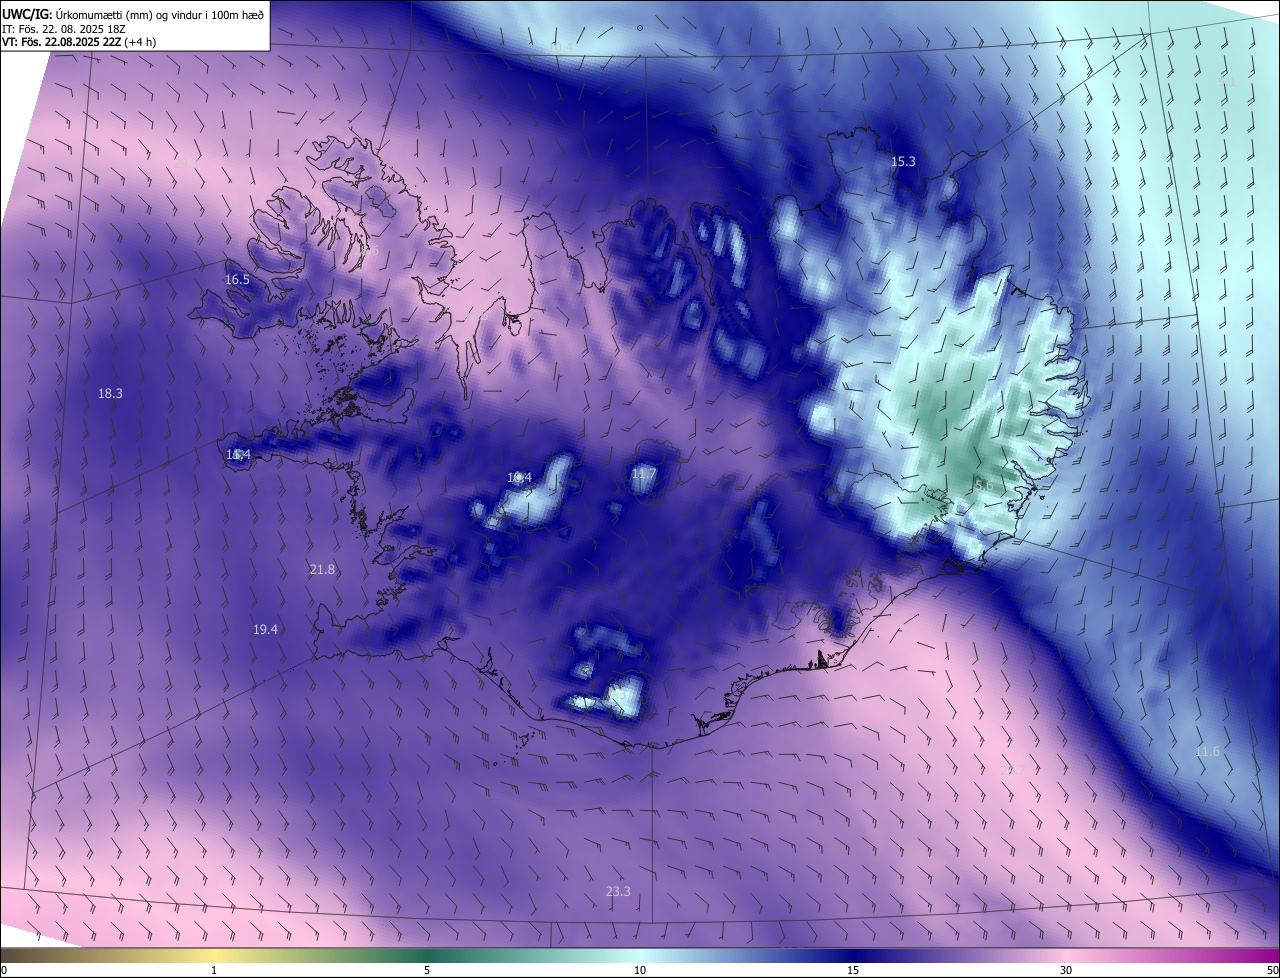This screenshot has height=978, width=1280.
Task: Click the 15.3 value label on the map
Action: click(903, 161)
